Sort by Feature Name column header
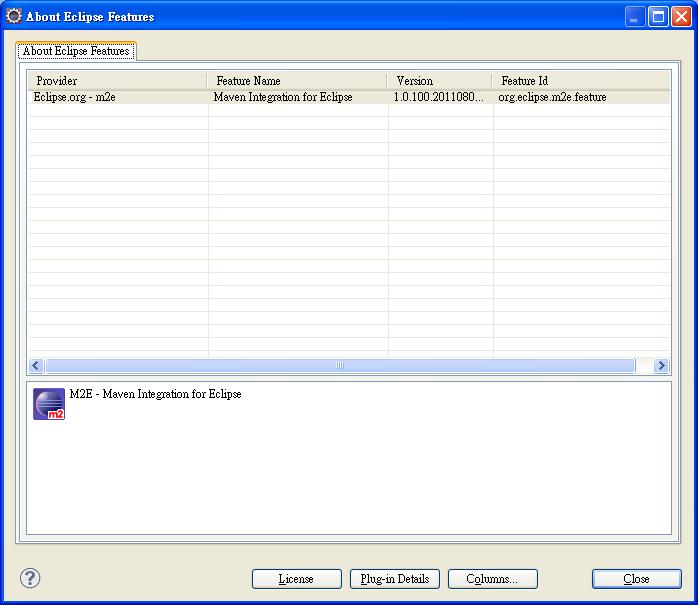 (297, 81)
